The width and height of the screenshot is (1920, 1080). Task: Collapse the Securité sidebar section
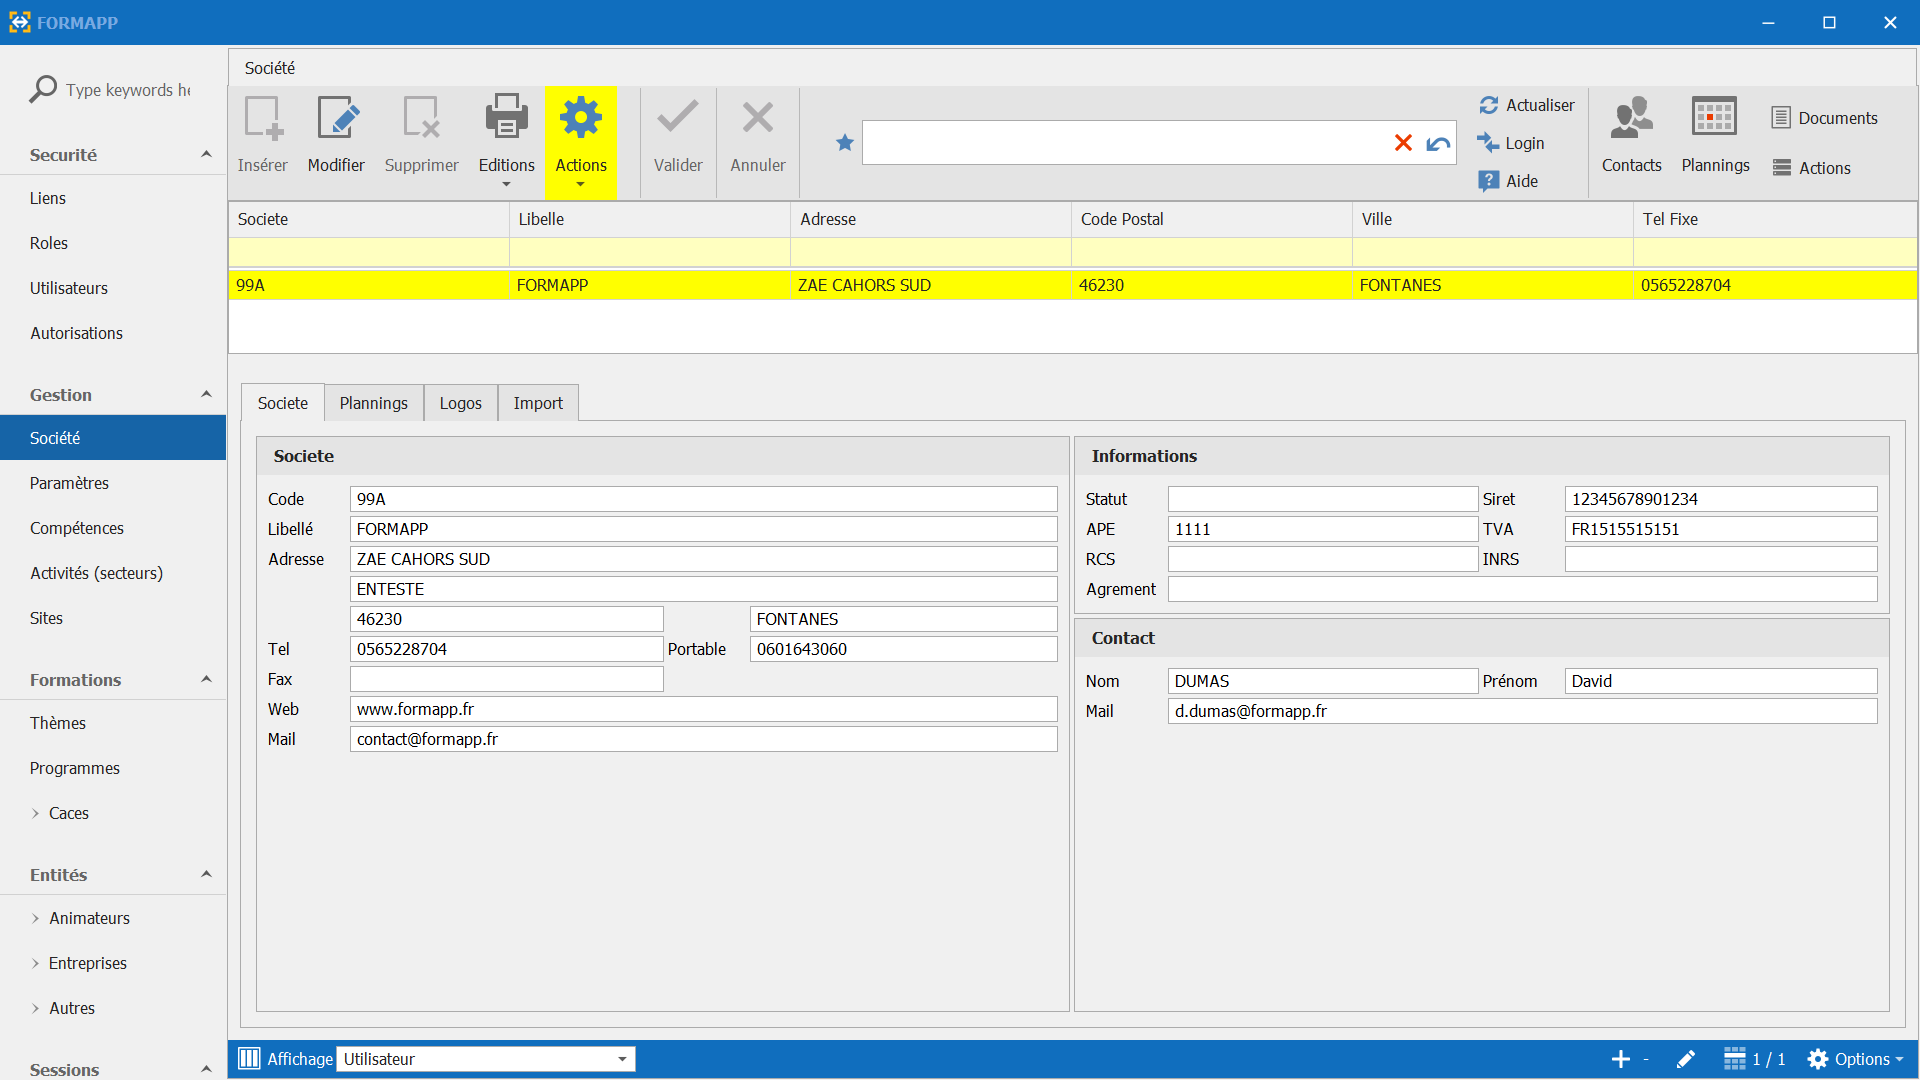click(206, 154)
